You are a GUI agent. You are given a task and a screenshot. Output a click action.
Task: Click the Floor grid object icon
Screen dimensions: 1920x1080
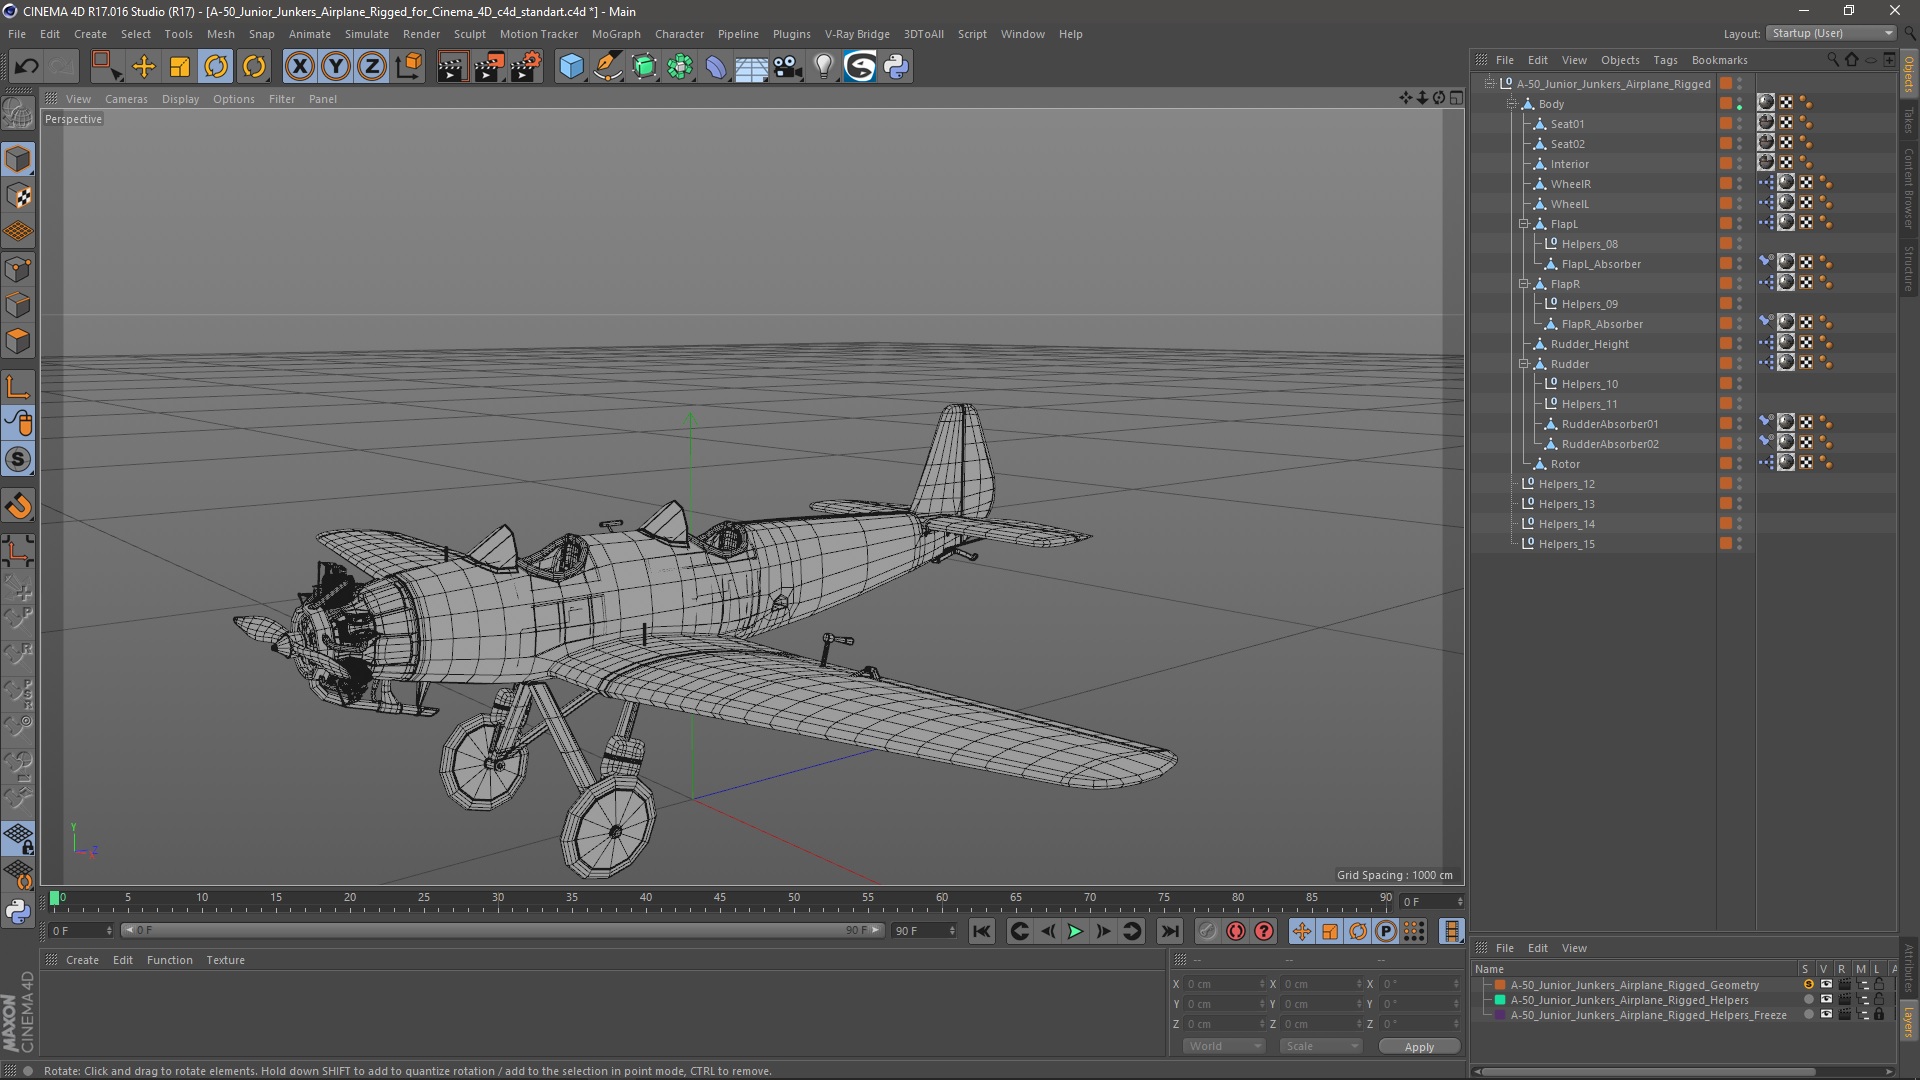coord(752,67)
